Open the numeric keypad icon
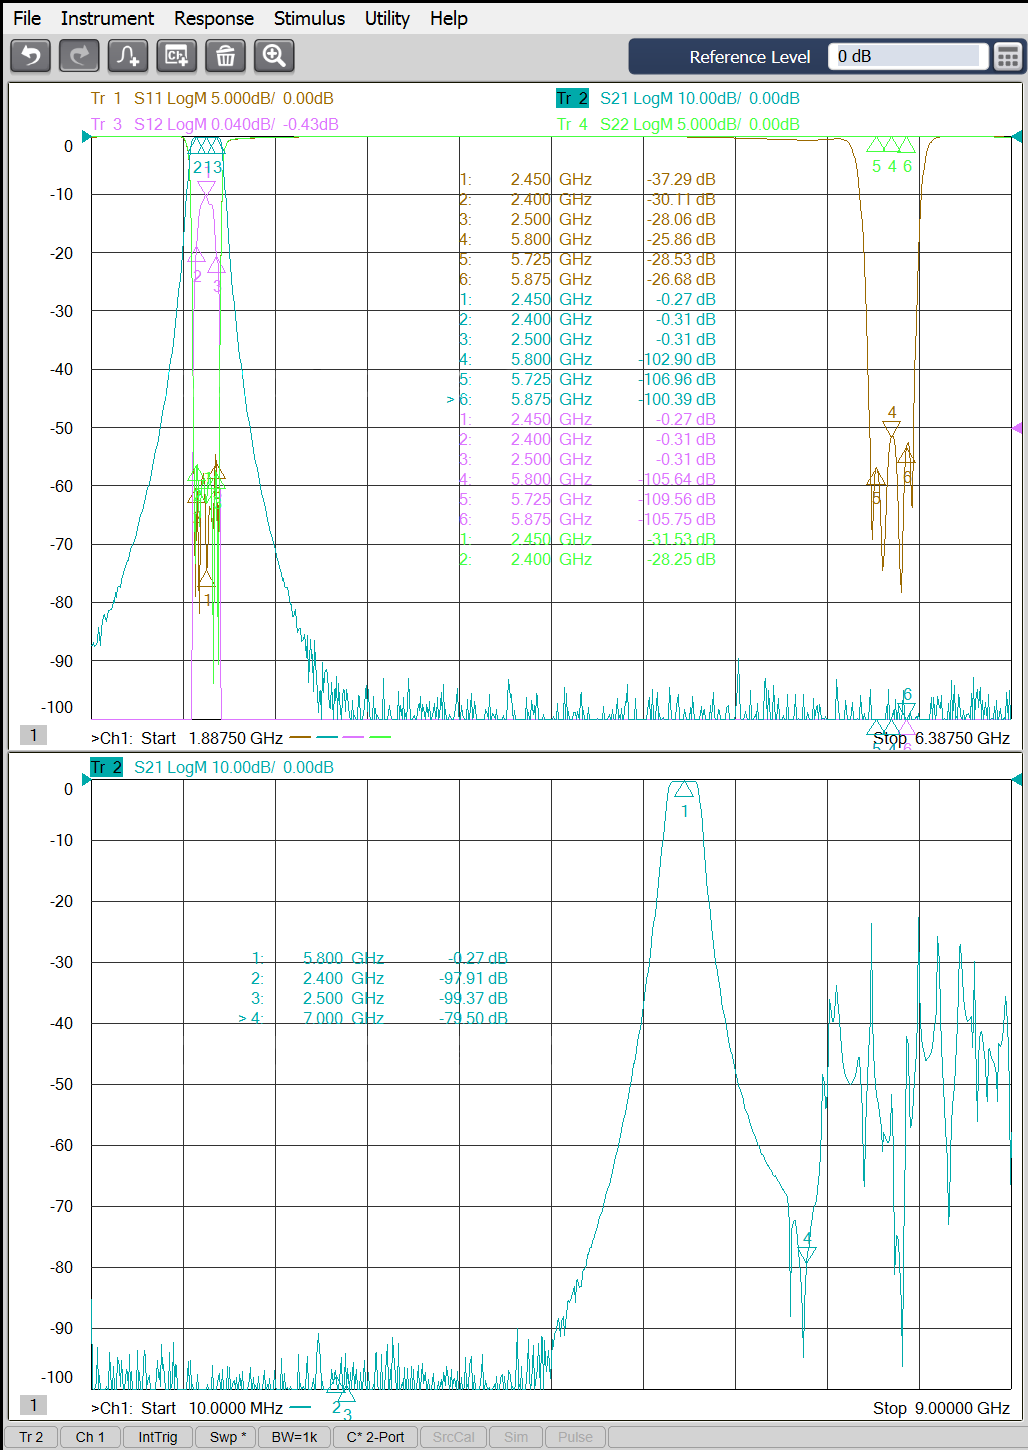This screenshot has height=1450, width=1028. click(x=1008, y=57)
